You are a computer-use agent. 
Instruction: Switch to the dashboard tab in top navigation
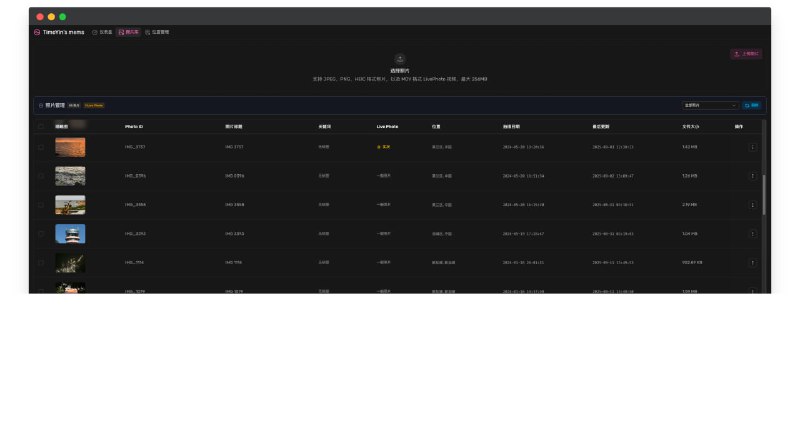(102, 32)
